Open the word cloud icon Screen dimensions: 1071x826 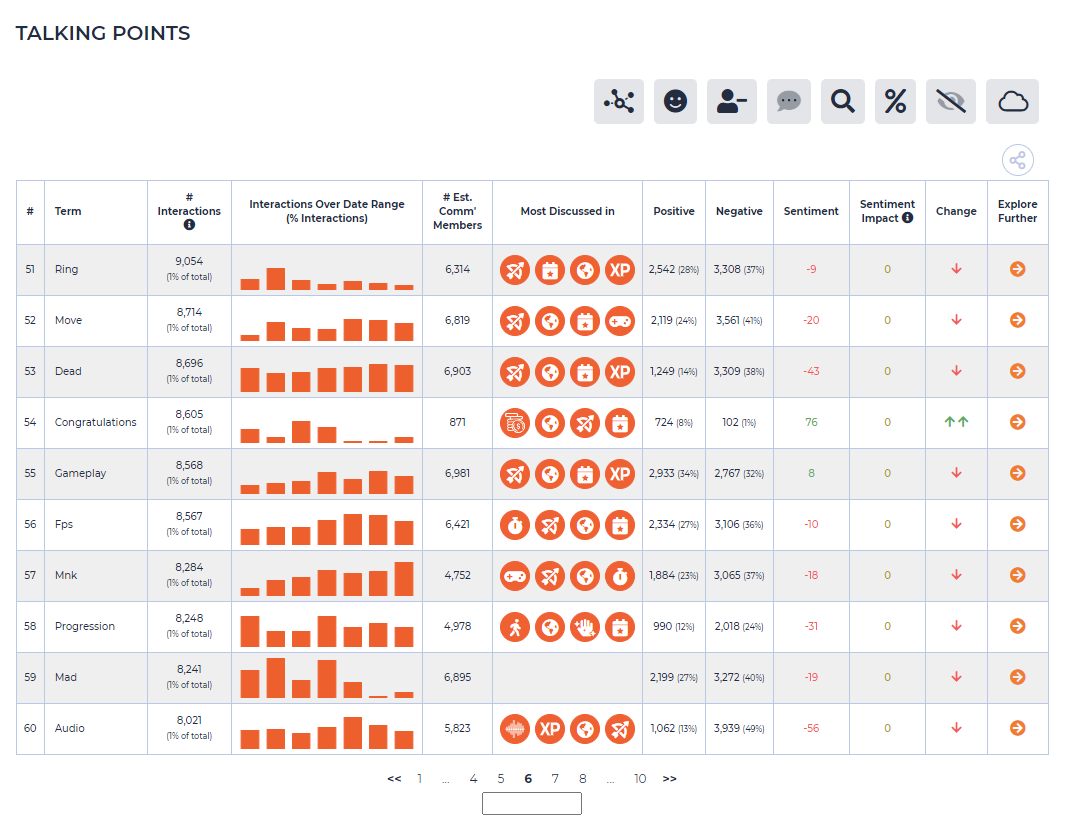(1012, 101)
